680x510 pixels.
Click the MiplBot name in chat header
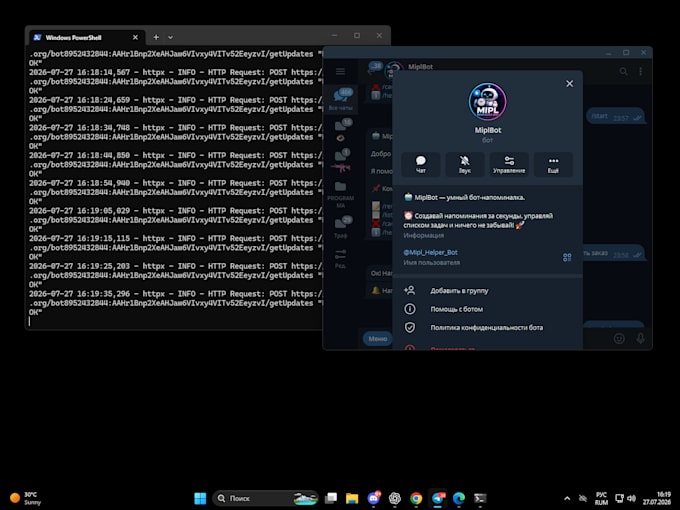(420, 67)
